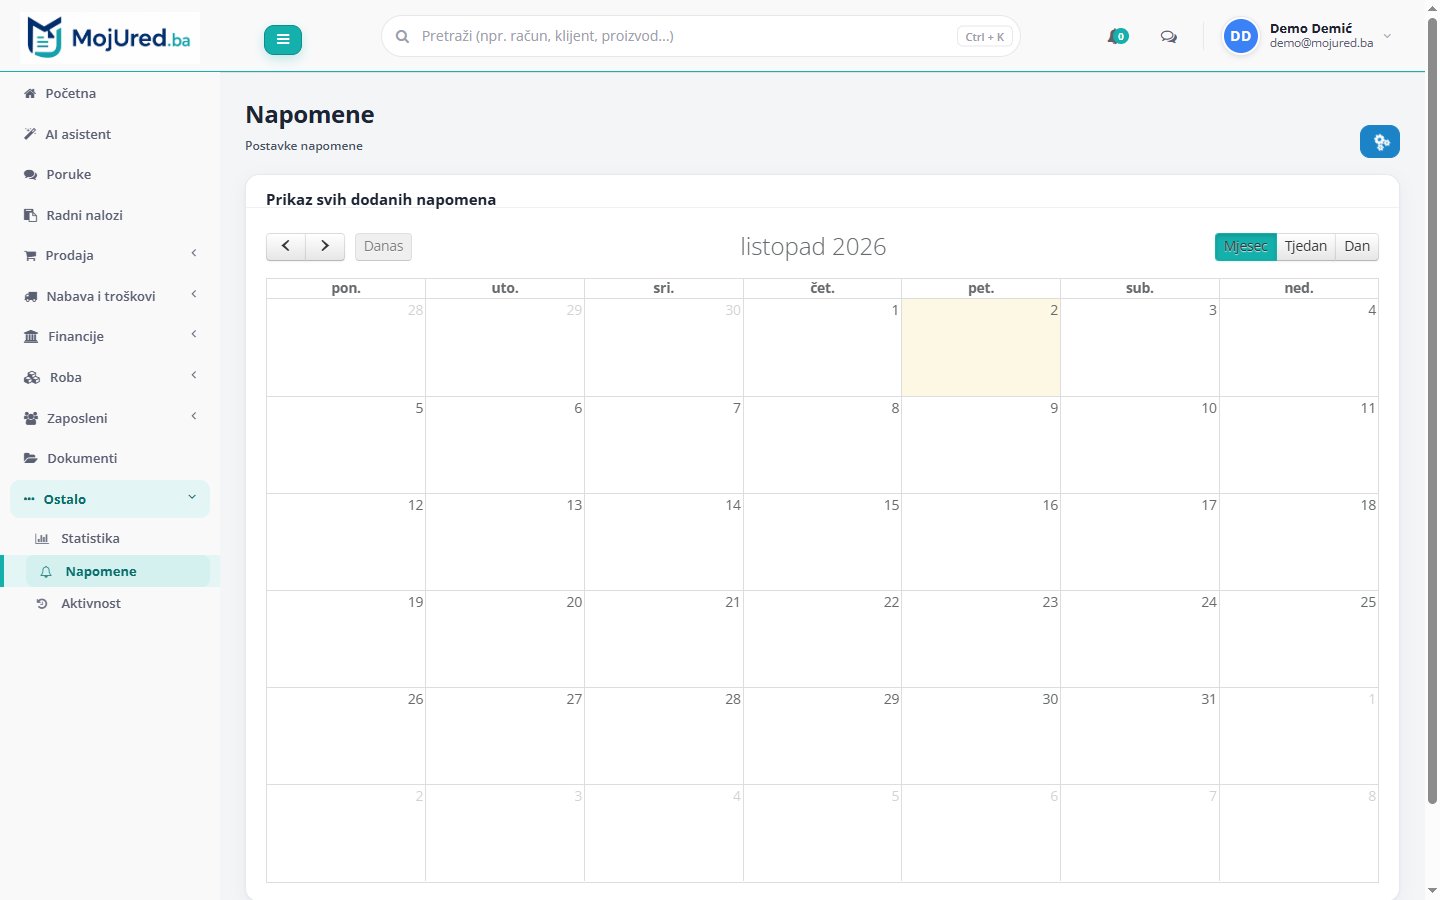Click the 'čet.' column header
Viewport: 1440px width, 900px height.
click(822, 288)
